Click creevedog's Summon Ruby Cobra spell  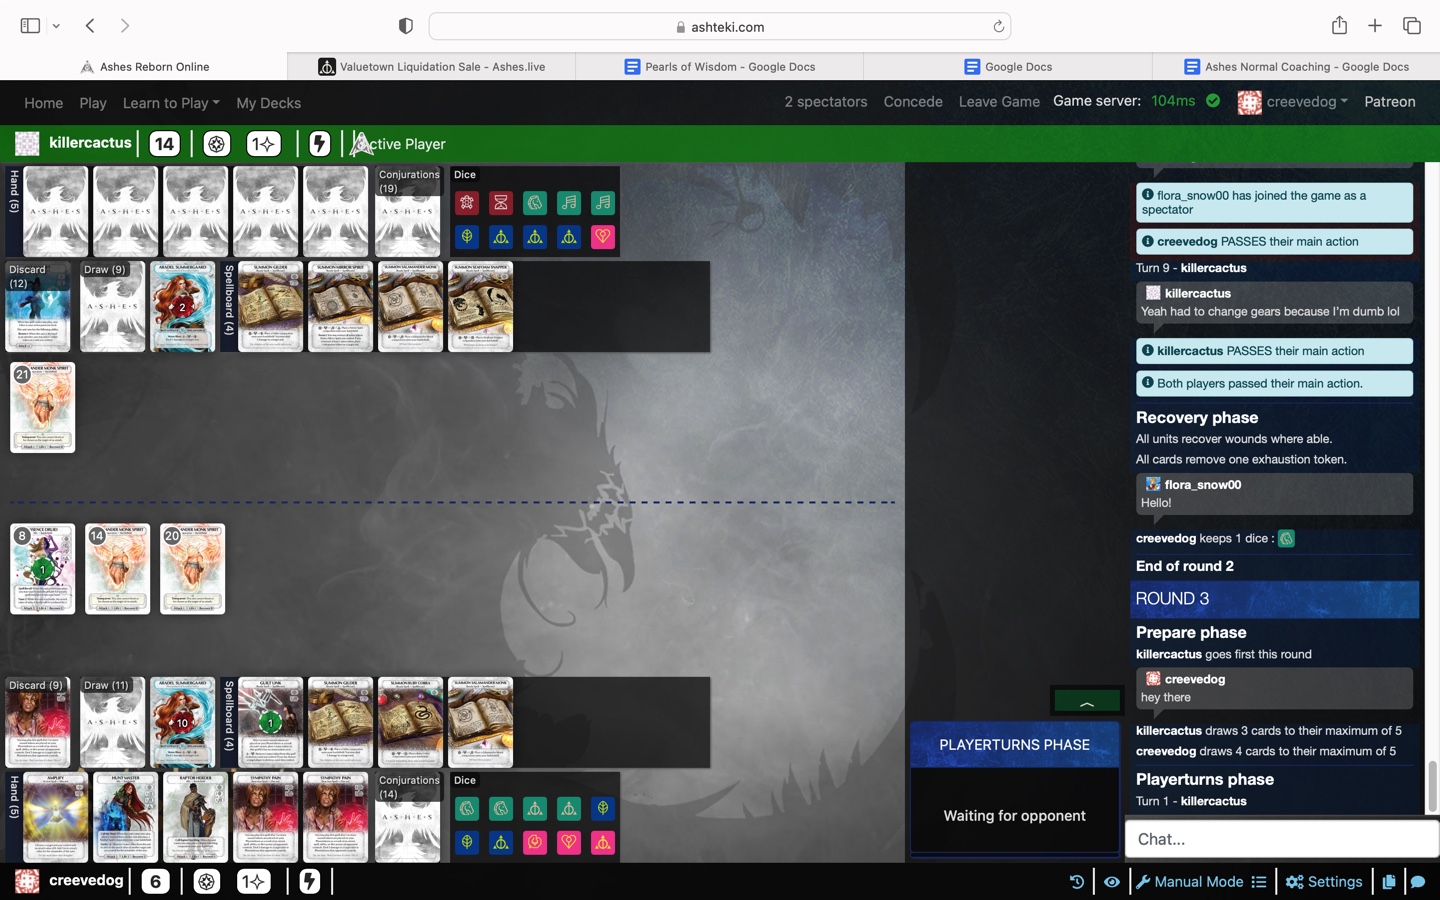coord(410,722)
